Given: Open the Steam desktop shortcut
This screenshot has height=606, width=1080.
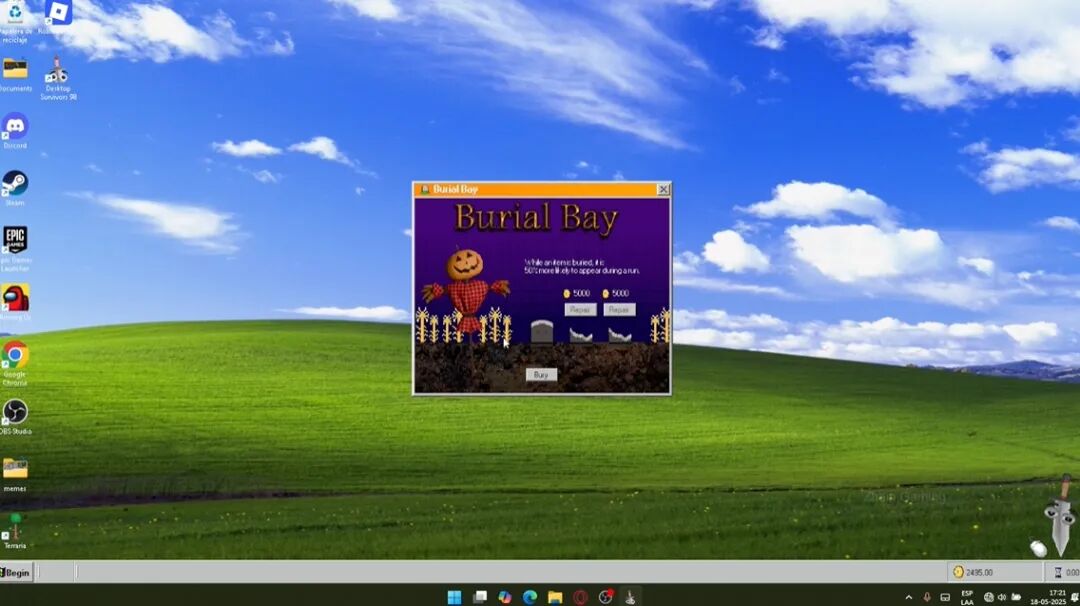Looking at the screenshot, I should pos(15,188).
